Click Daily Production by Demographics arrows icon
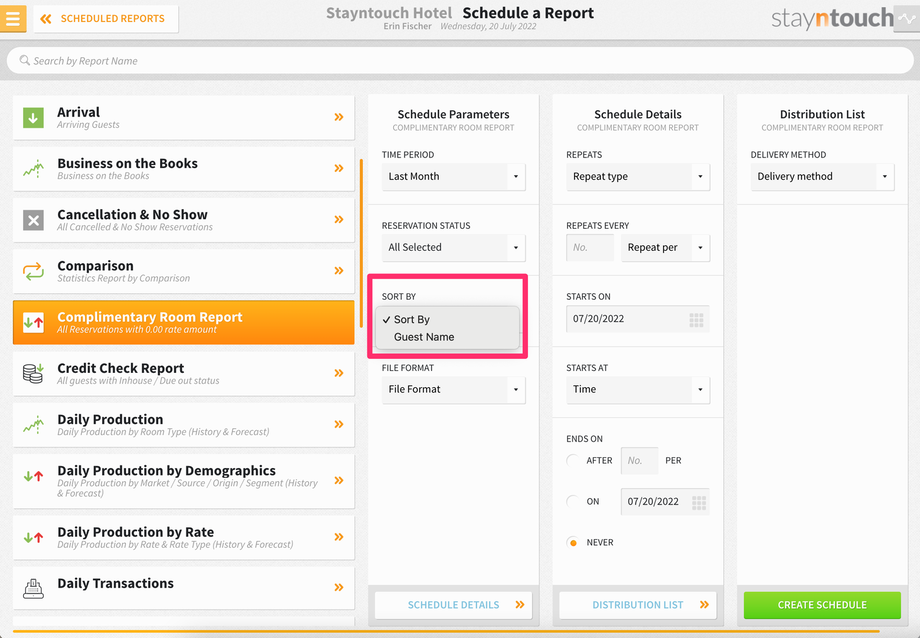This screenshot has height=638, width=920. 33,476
